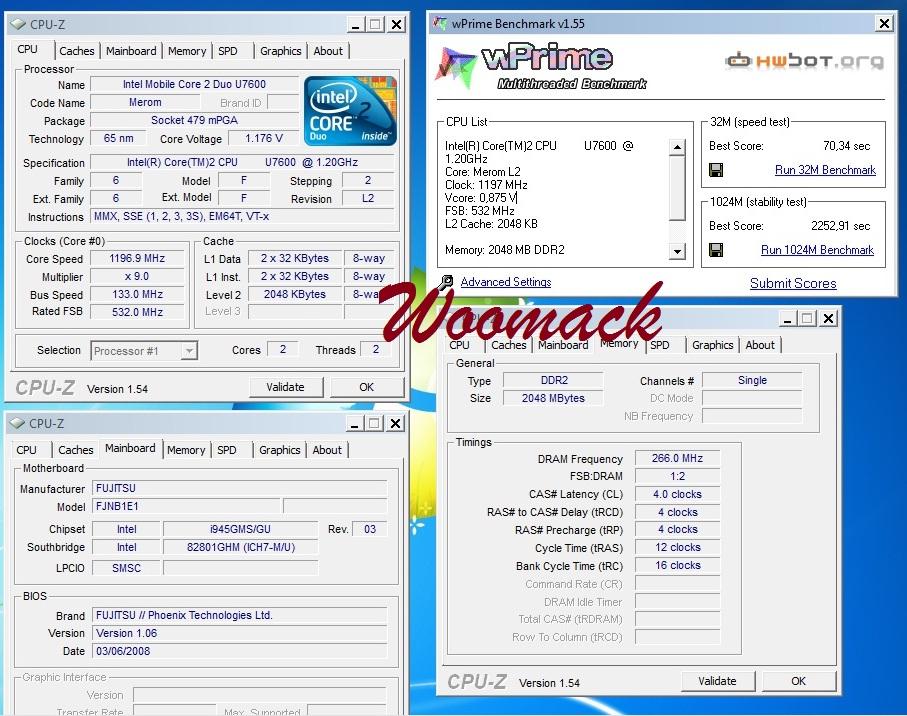Click OK in top CPU-Z window
Image resolution: width=907 pixels, height=716 pixels.
click(366, 387)
